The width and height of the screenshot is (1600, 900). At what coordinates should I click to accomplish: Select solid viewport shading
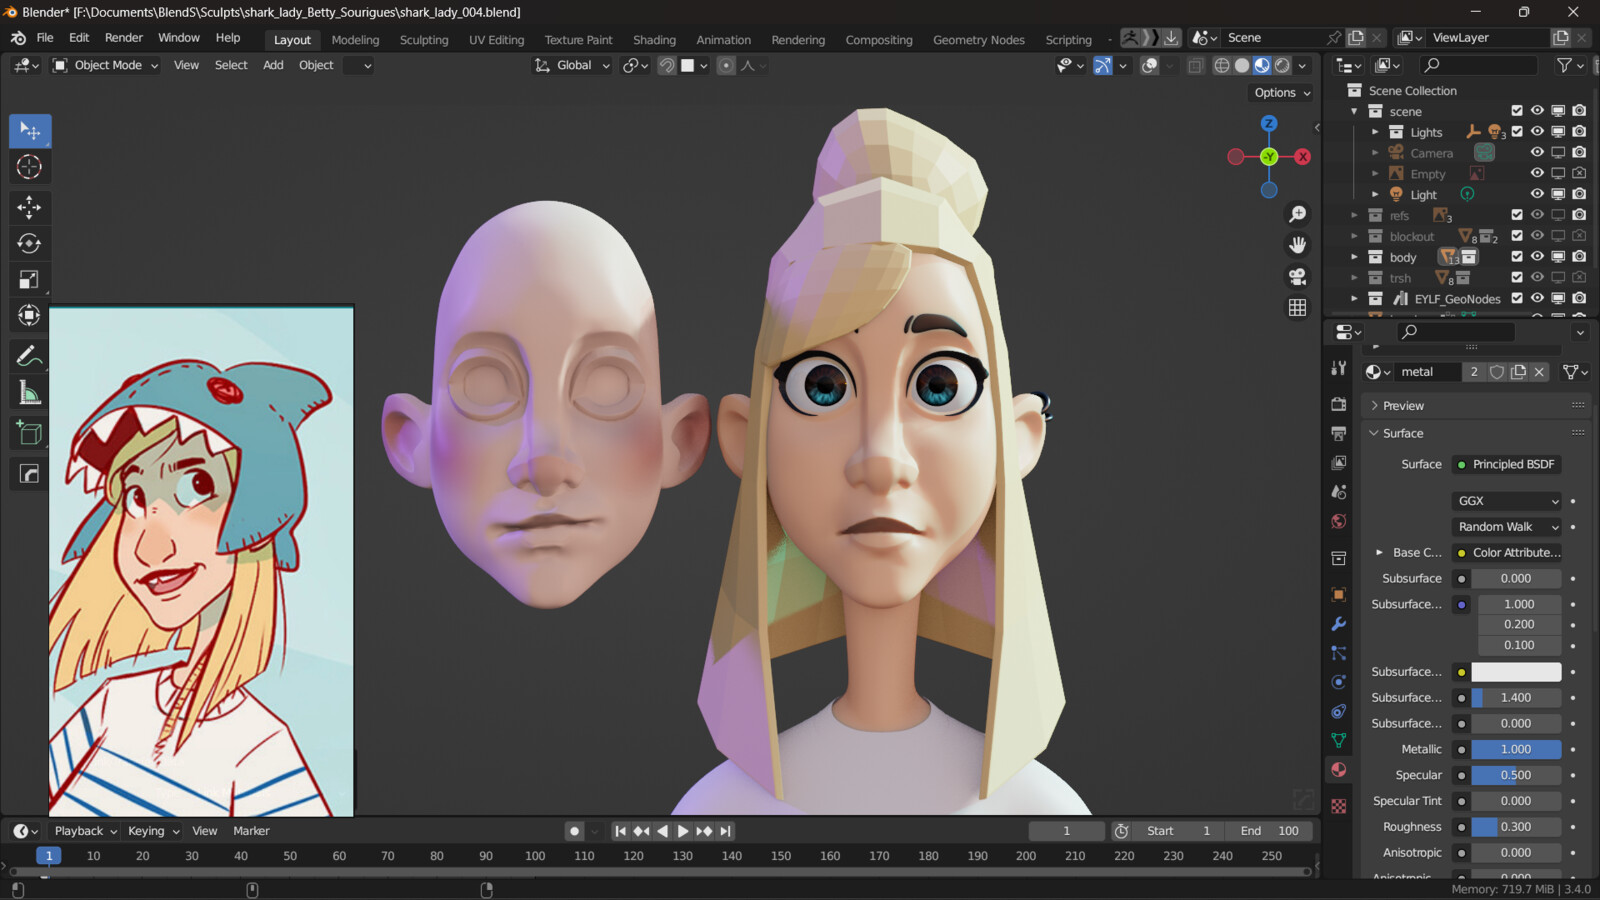(x=1242, y=65)
